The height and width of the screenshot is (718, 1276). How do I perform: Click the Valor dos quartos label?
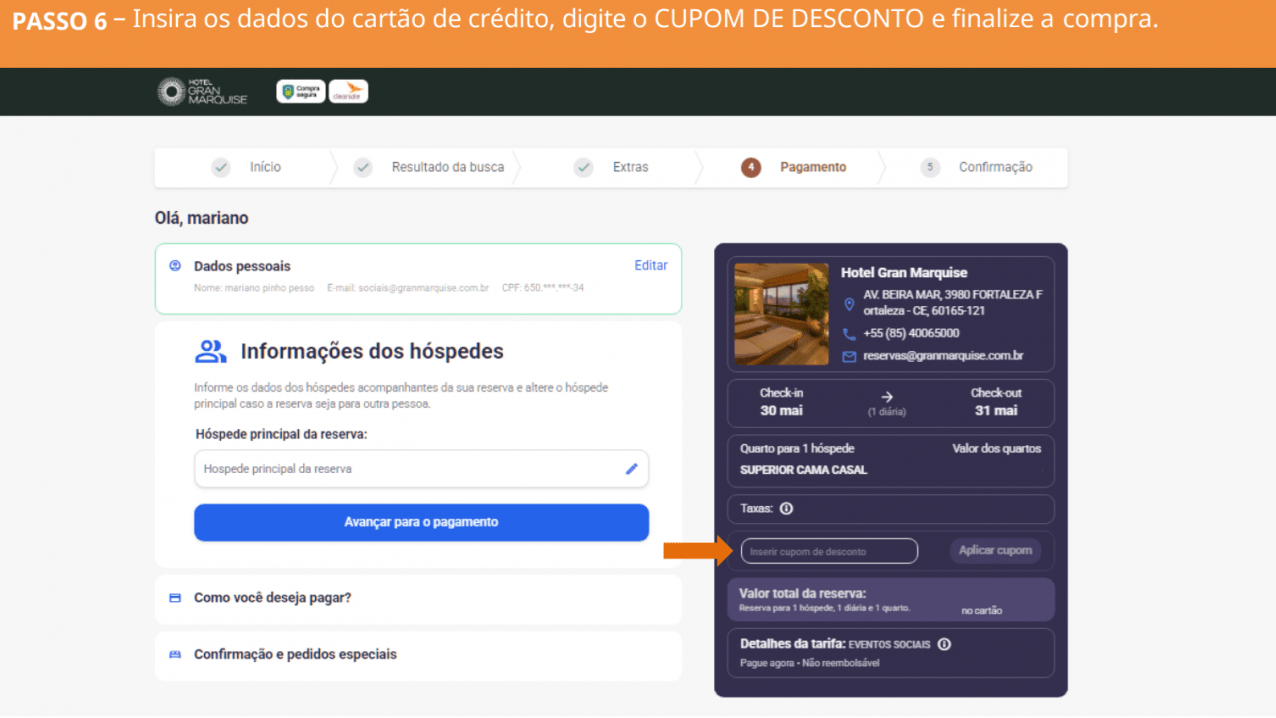(x=996, y=449)
